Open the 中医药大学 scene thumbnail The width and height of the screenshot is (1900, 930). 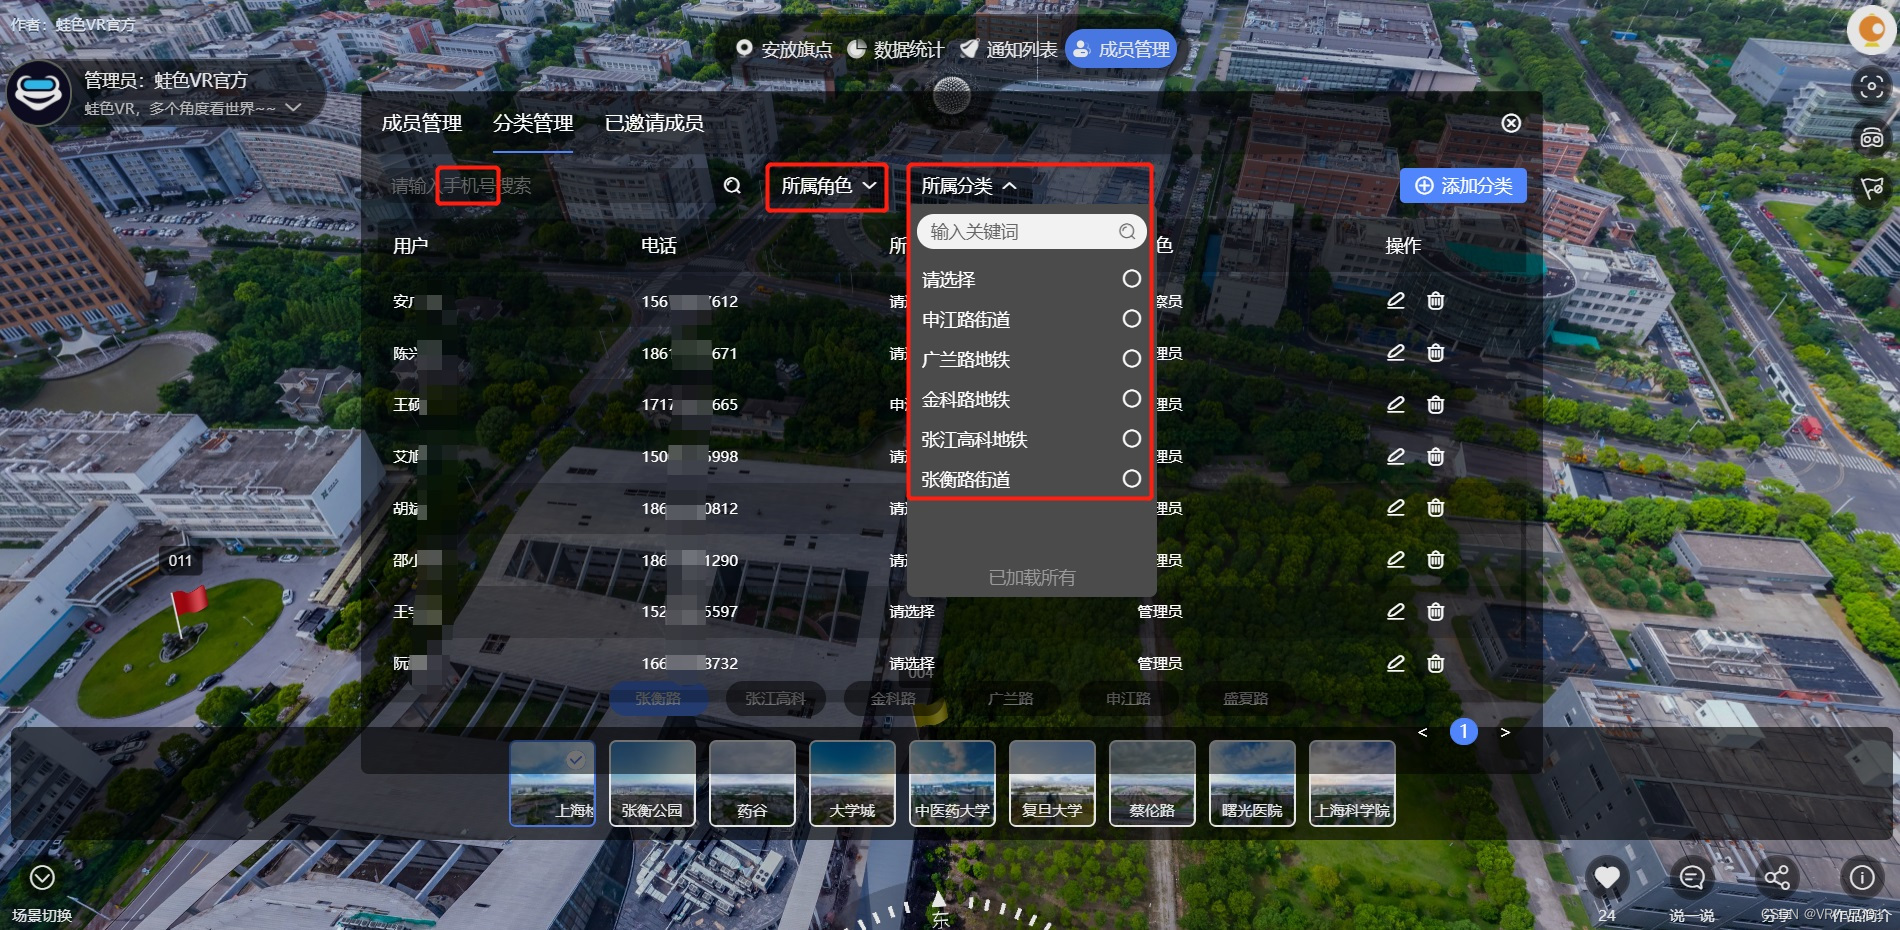tap(952, 783)
